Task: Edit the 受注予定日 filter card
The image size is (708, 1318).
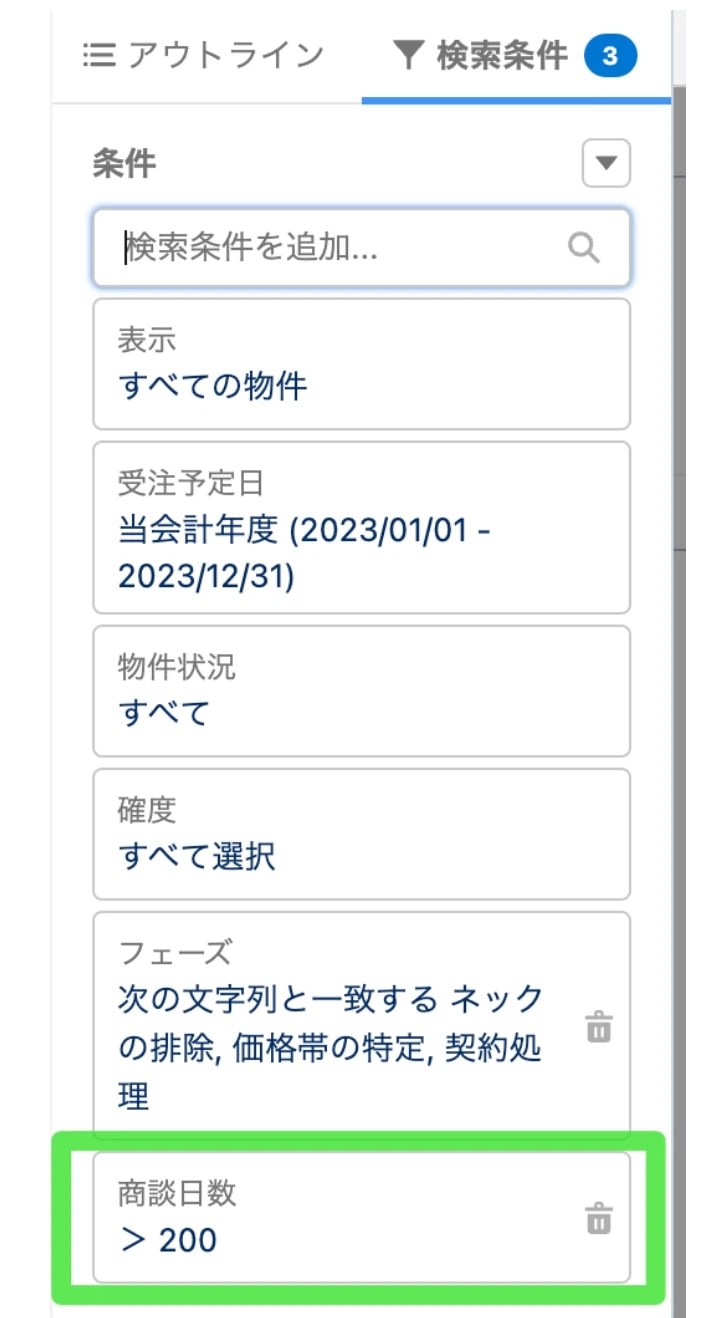Action: click(361, 527)
